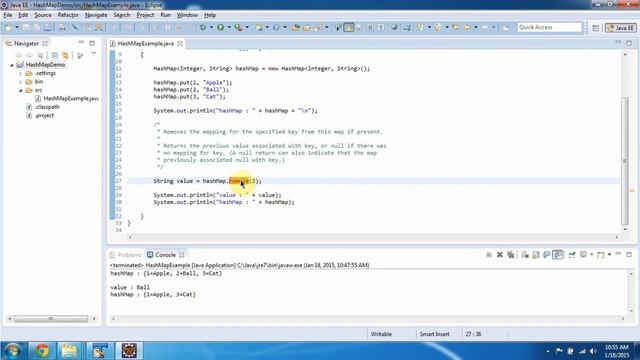Select the .project file
Viewport: 640px width, 360px height.
click(44, 116)
